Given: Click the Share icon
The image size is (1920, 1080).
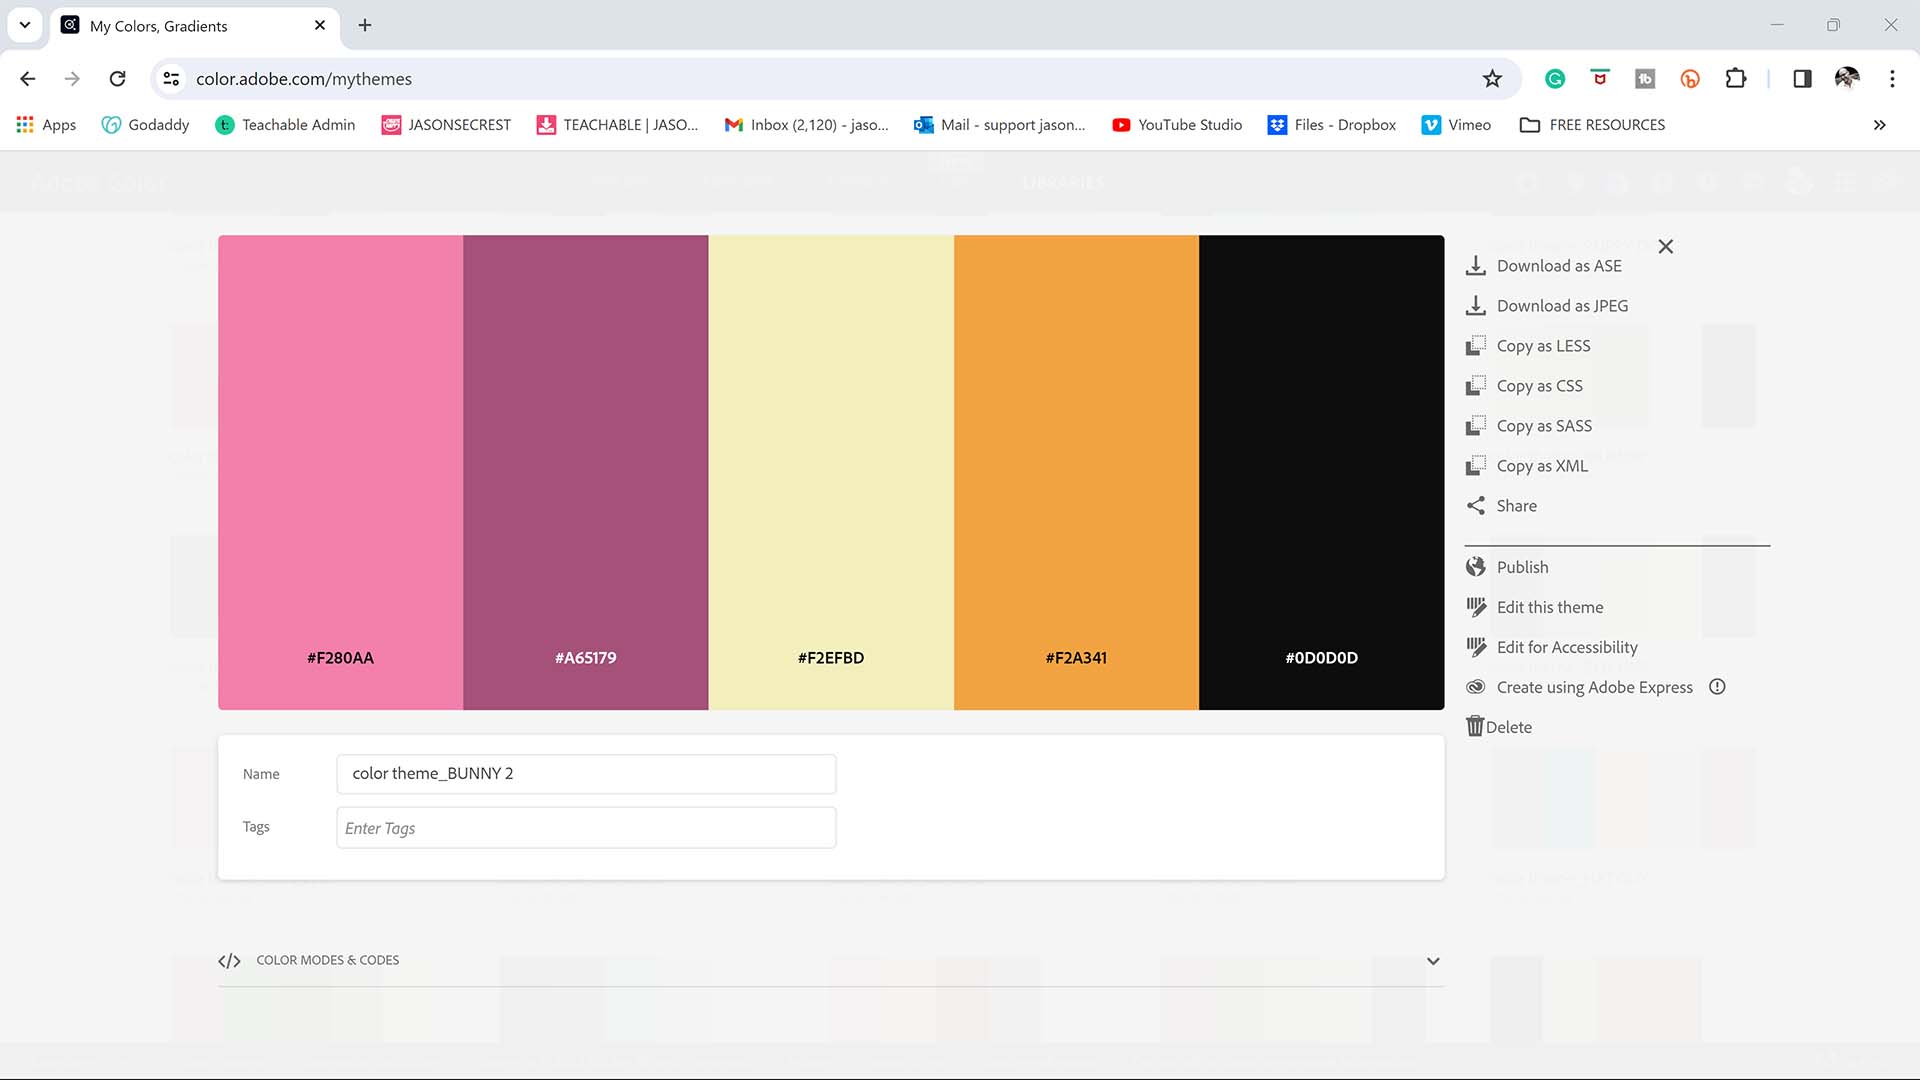Looking at the screenshot, I should pyautogui.click(x=1475, y=506).
